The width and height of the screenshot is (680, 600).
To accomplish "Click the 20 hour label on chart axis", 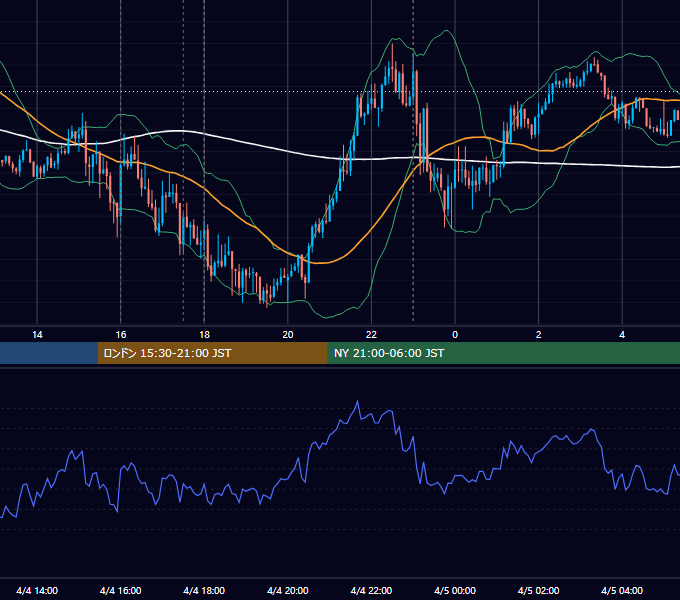I will coord(288,335).
